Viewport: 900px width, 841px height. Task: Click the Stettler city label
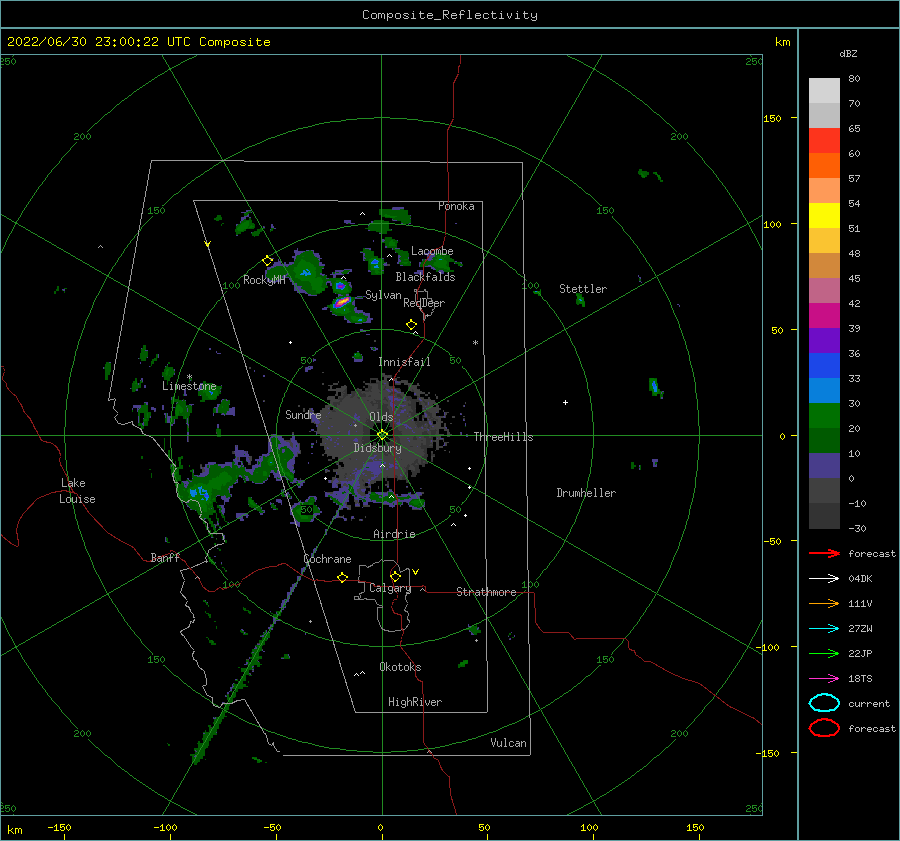(583, 289)
